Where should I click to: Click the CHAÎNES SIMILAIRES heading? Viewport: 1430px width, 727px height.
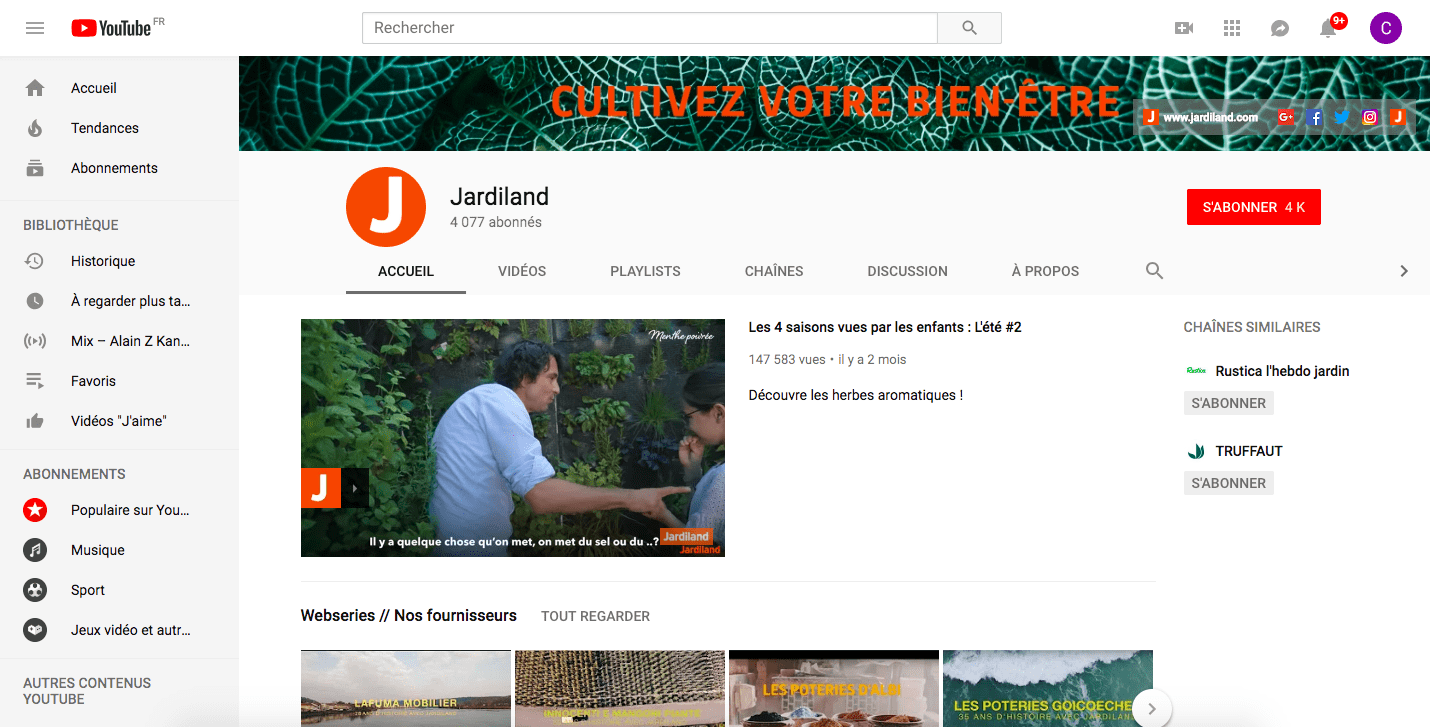[x=1252, y=327]
